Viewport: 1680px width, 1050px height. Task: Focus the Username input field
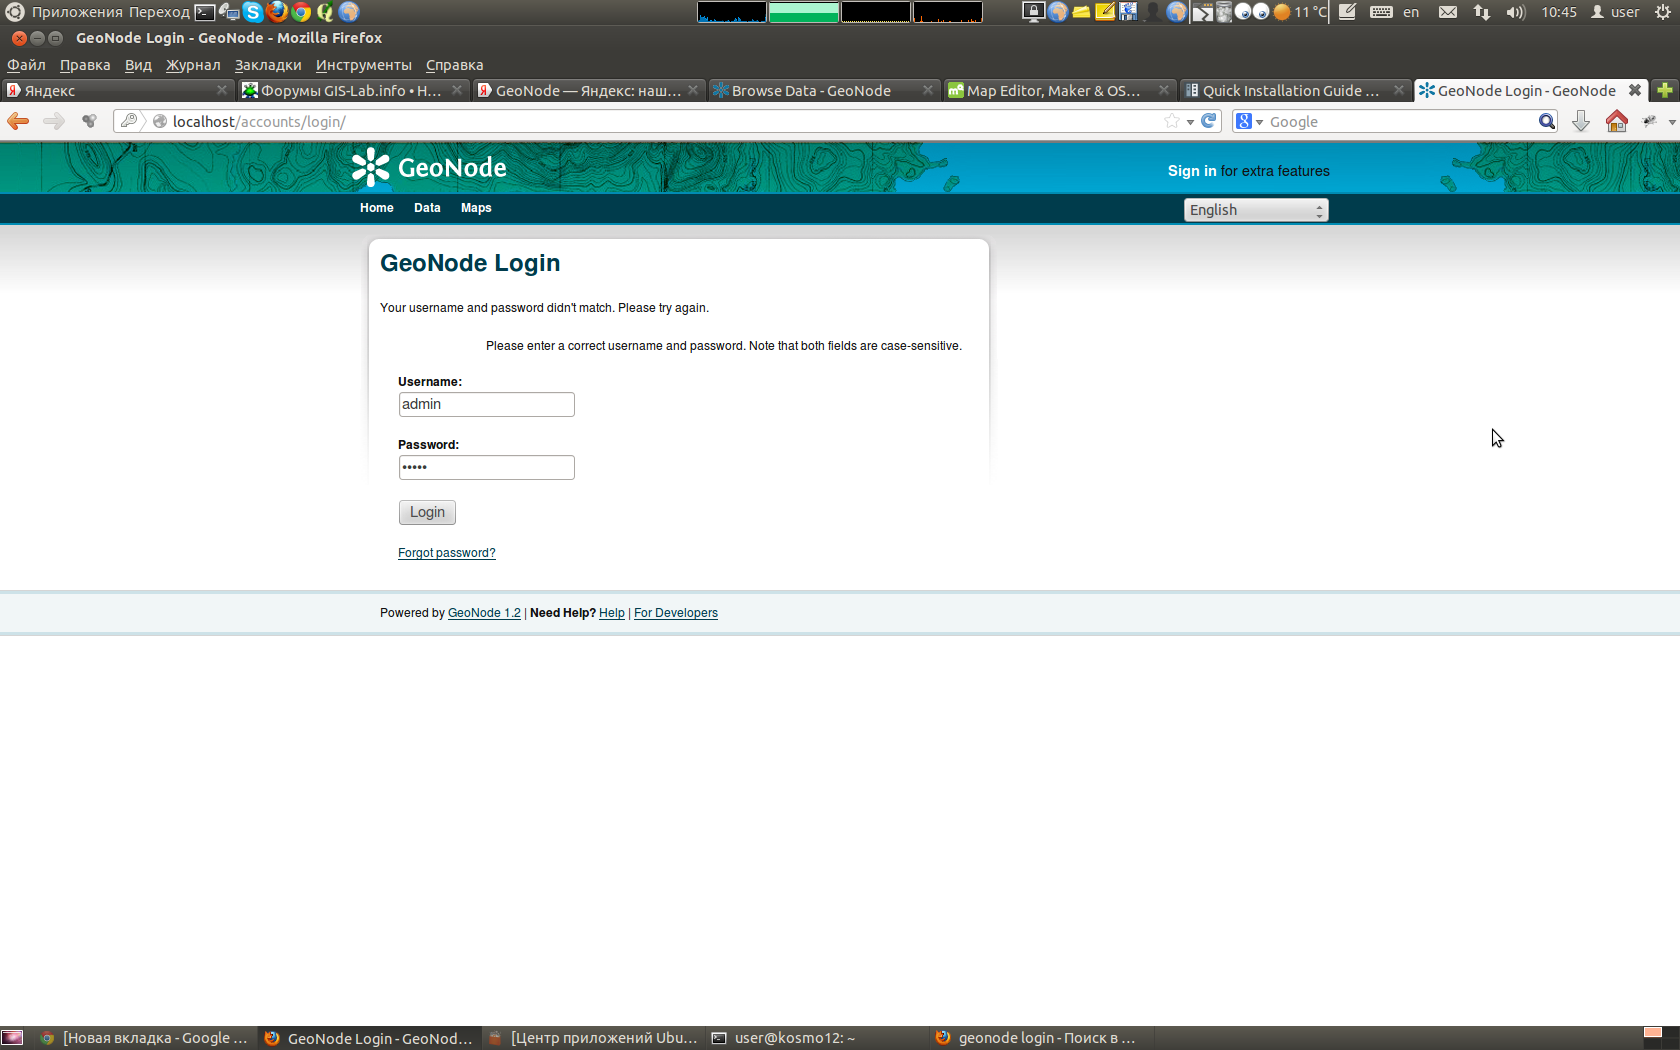pyautogui.click(x=486, y=404)
